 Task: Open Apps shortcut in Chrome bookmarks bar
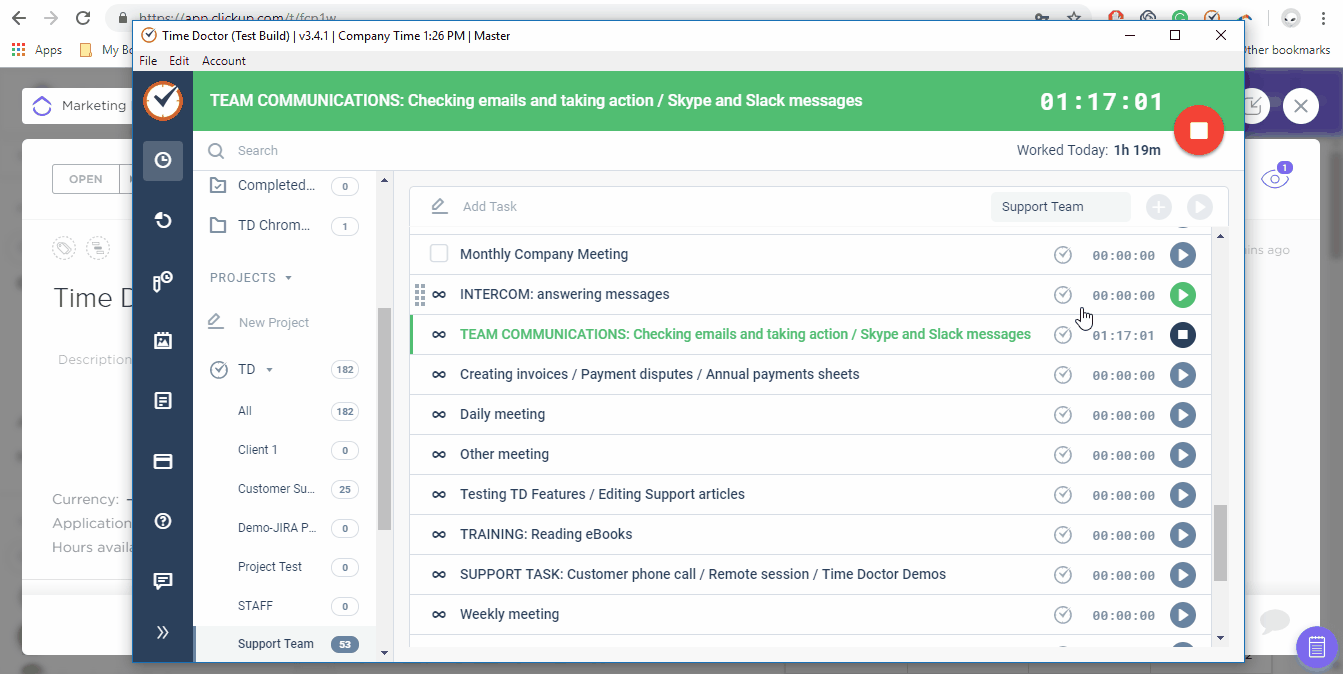(x=36, y=50)
